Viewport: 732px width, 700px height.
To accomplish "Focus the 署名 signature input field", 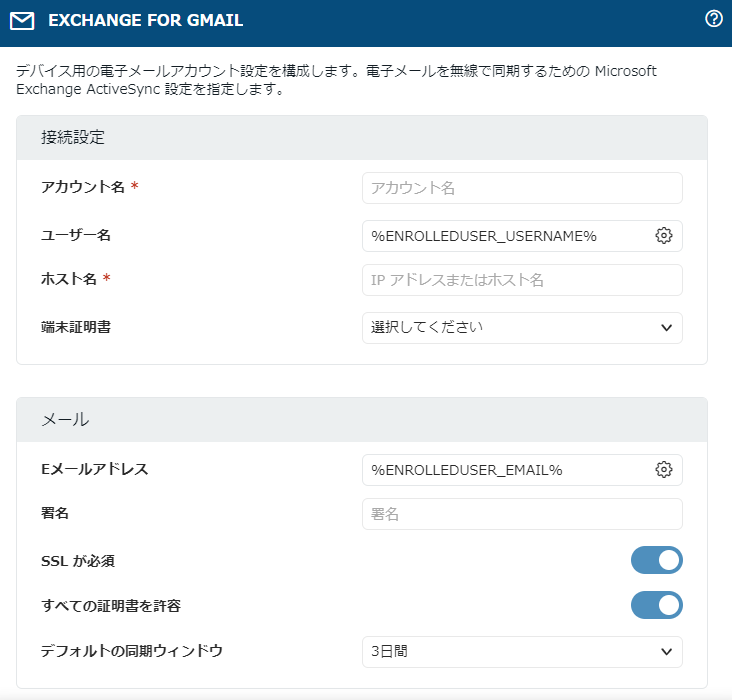I will (x=522, y=514).
